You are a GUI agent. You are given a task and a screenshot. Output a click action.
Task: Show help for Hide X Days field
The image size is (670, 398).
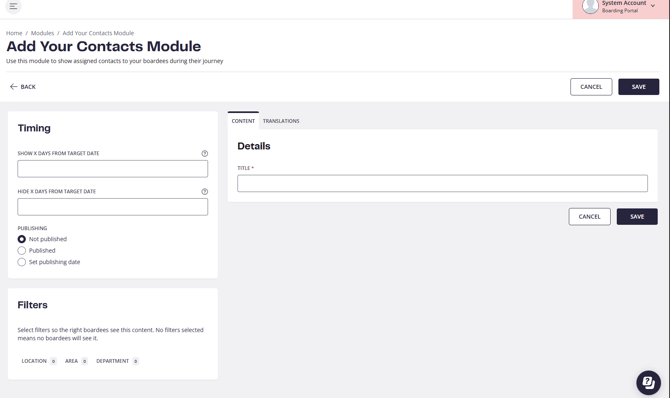(x=205, y=192)
